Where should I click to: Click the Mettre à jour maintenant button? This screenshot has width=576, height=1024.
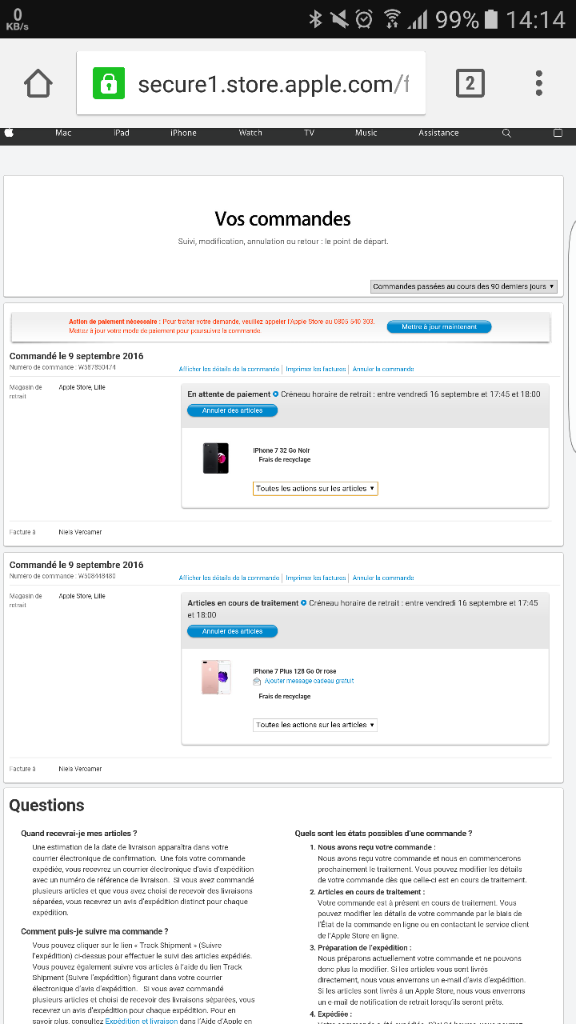pos(439,327)
